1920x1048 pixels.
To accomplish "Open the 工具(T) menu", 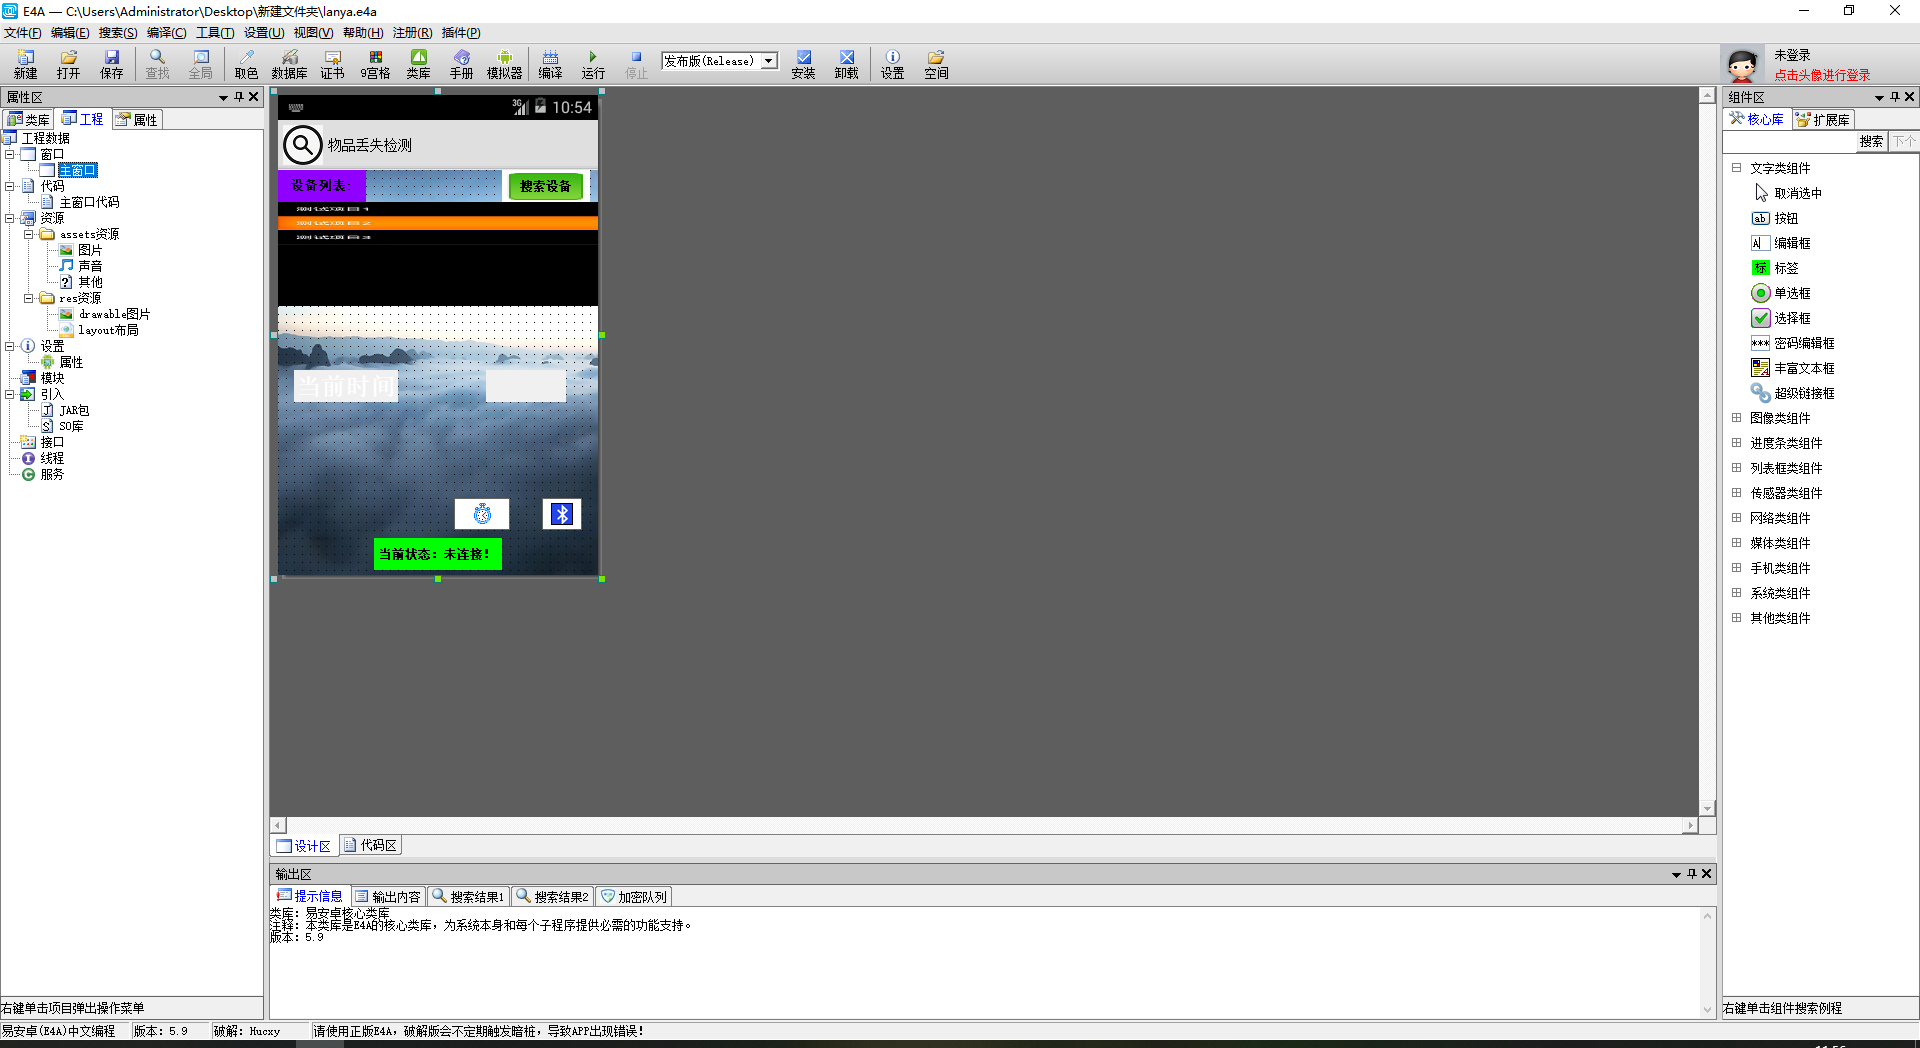I will coord(215,33).
